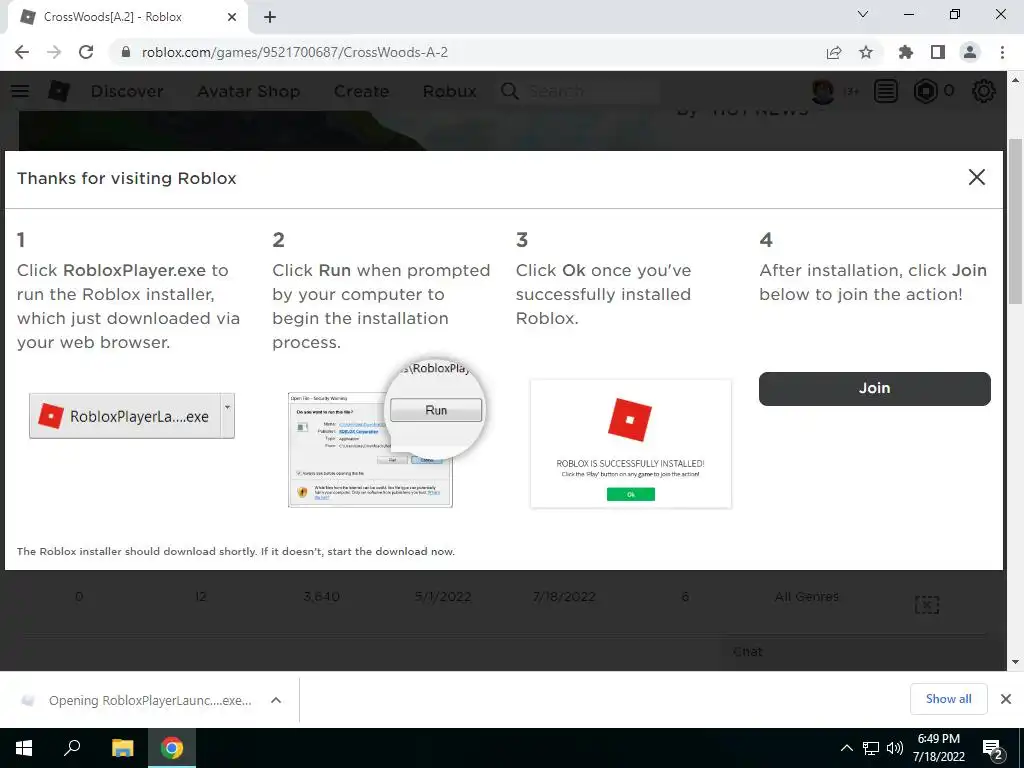Open the Robux balance icon
Screen dimensions: 1024x768
coord(925,91)
